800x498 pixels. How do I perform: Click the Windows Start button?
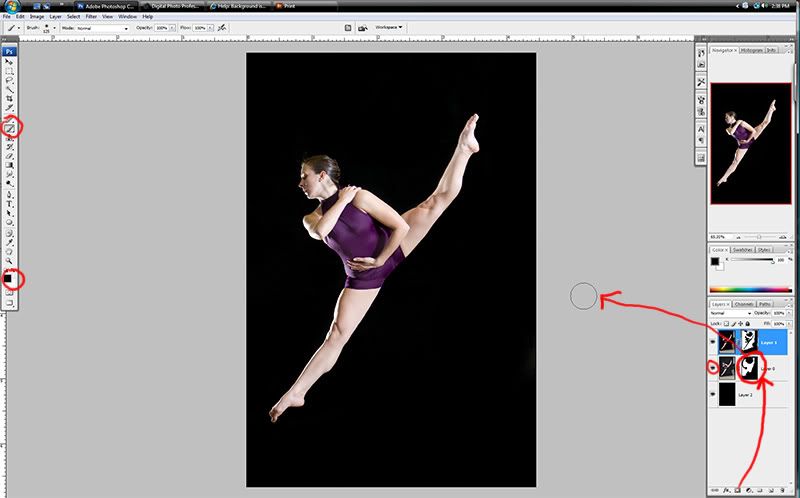pyautogui.click(x=10, y=5)
